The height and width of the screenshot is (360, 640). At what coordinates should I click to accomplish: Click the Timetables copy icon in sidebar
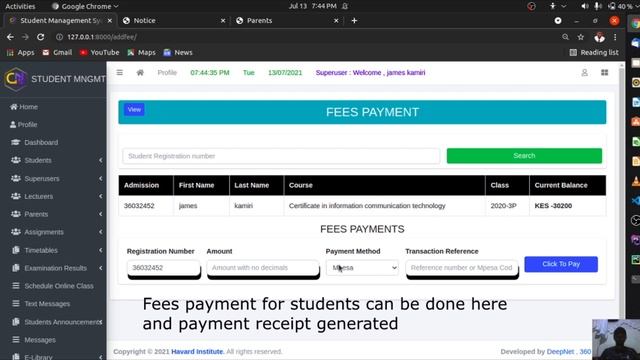(16, 250)
